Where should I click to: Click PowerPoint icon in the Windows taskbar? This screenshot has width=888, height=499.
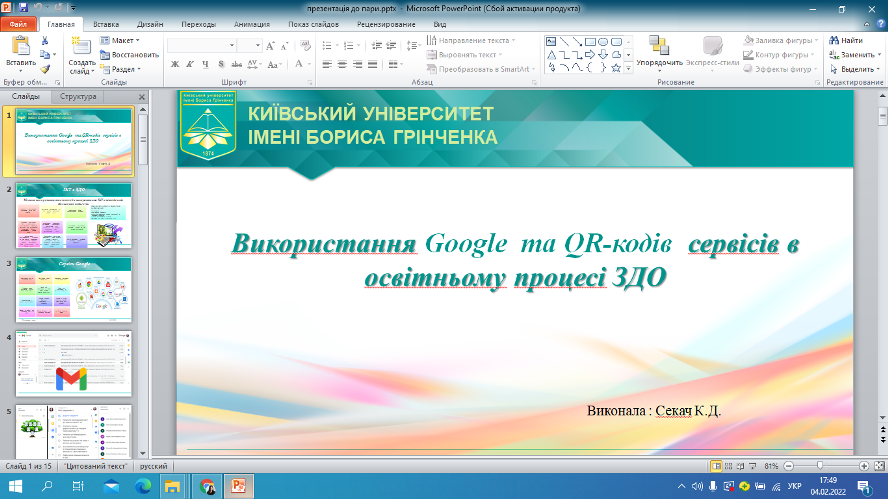tap(239, 486)
